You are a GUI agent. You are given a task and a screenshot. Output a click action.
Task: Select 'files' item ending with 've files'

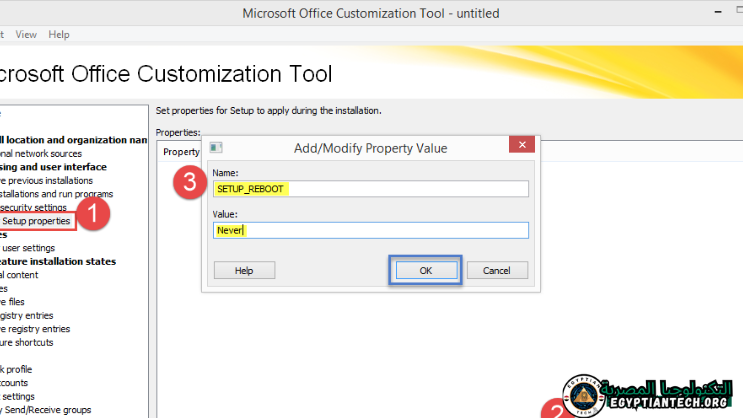click(x=12, y=302)
